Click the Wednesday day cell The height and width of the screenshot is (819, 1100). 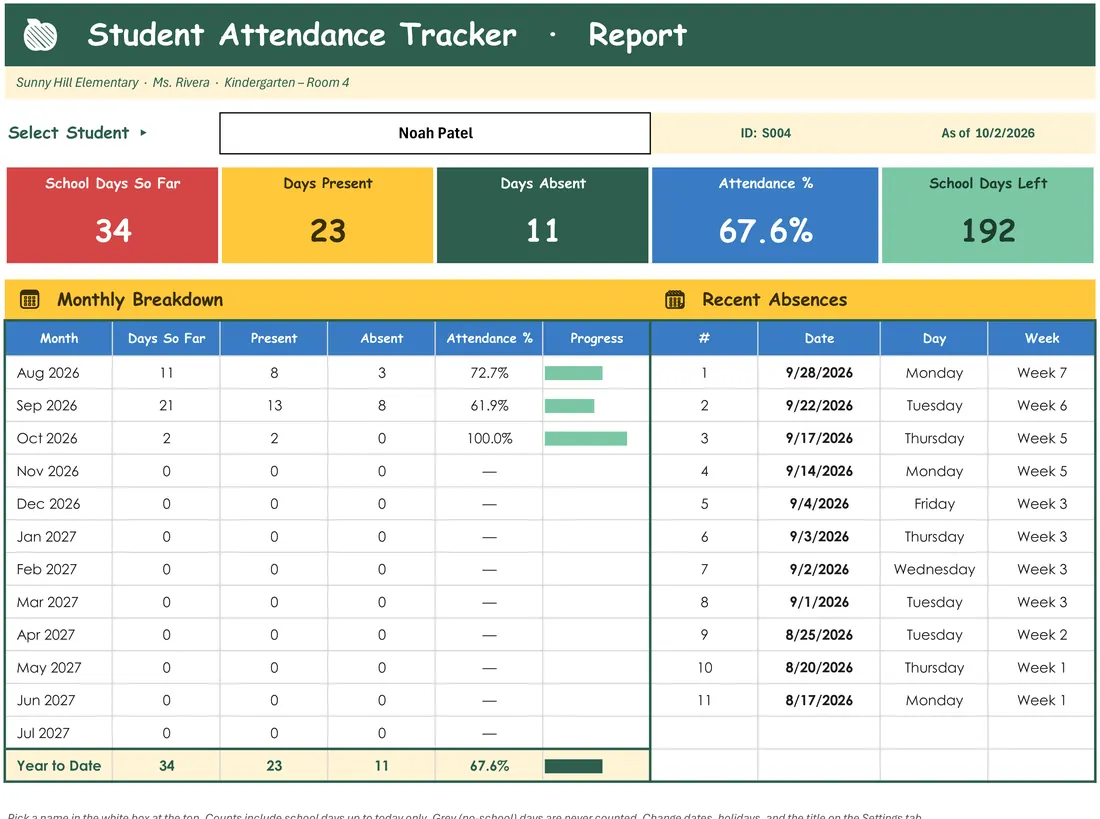pos(934,569)
